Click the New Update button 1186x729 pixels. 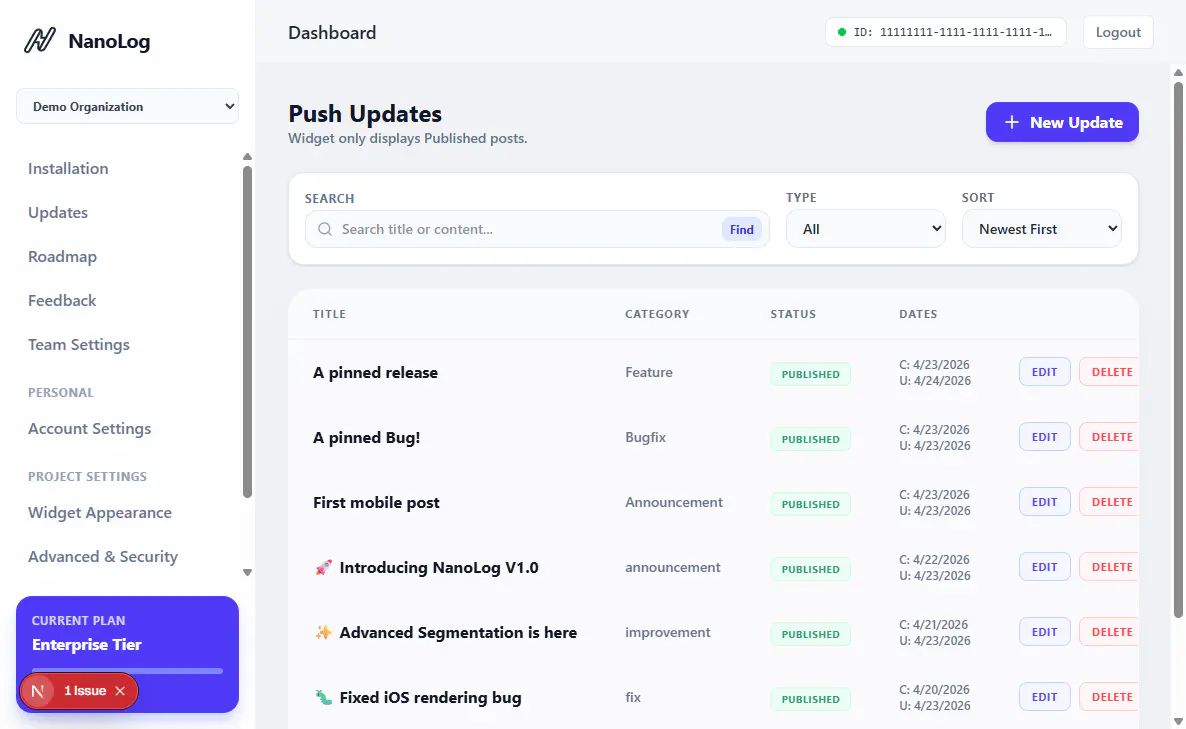click(x=1062, y=122)
